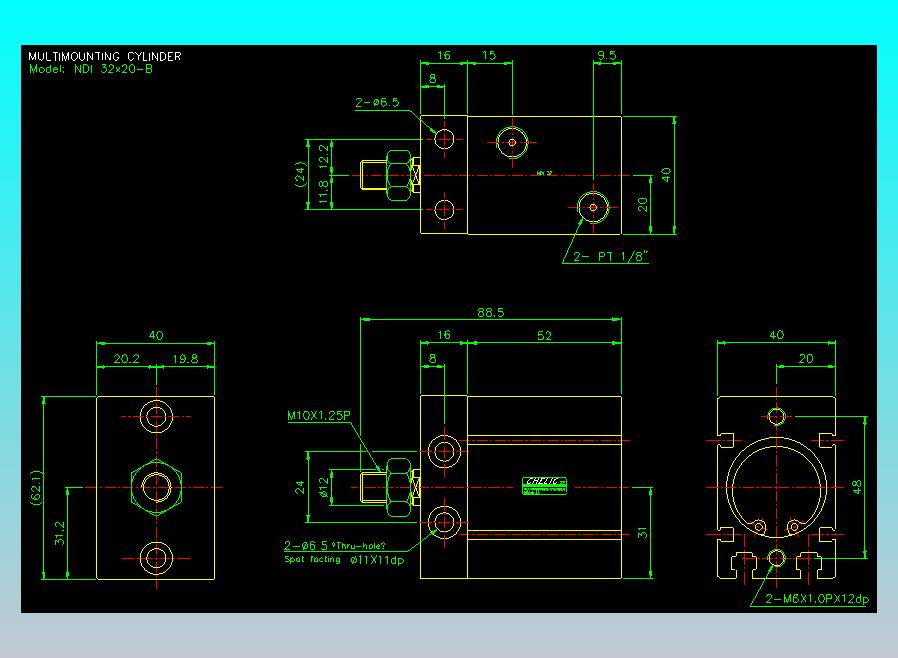
Task: Click the lower right PT port circle in top view
Action: pyautogui.click(x=593, y=207)
